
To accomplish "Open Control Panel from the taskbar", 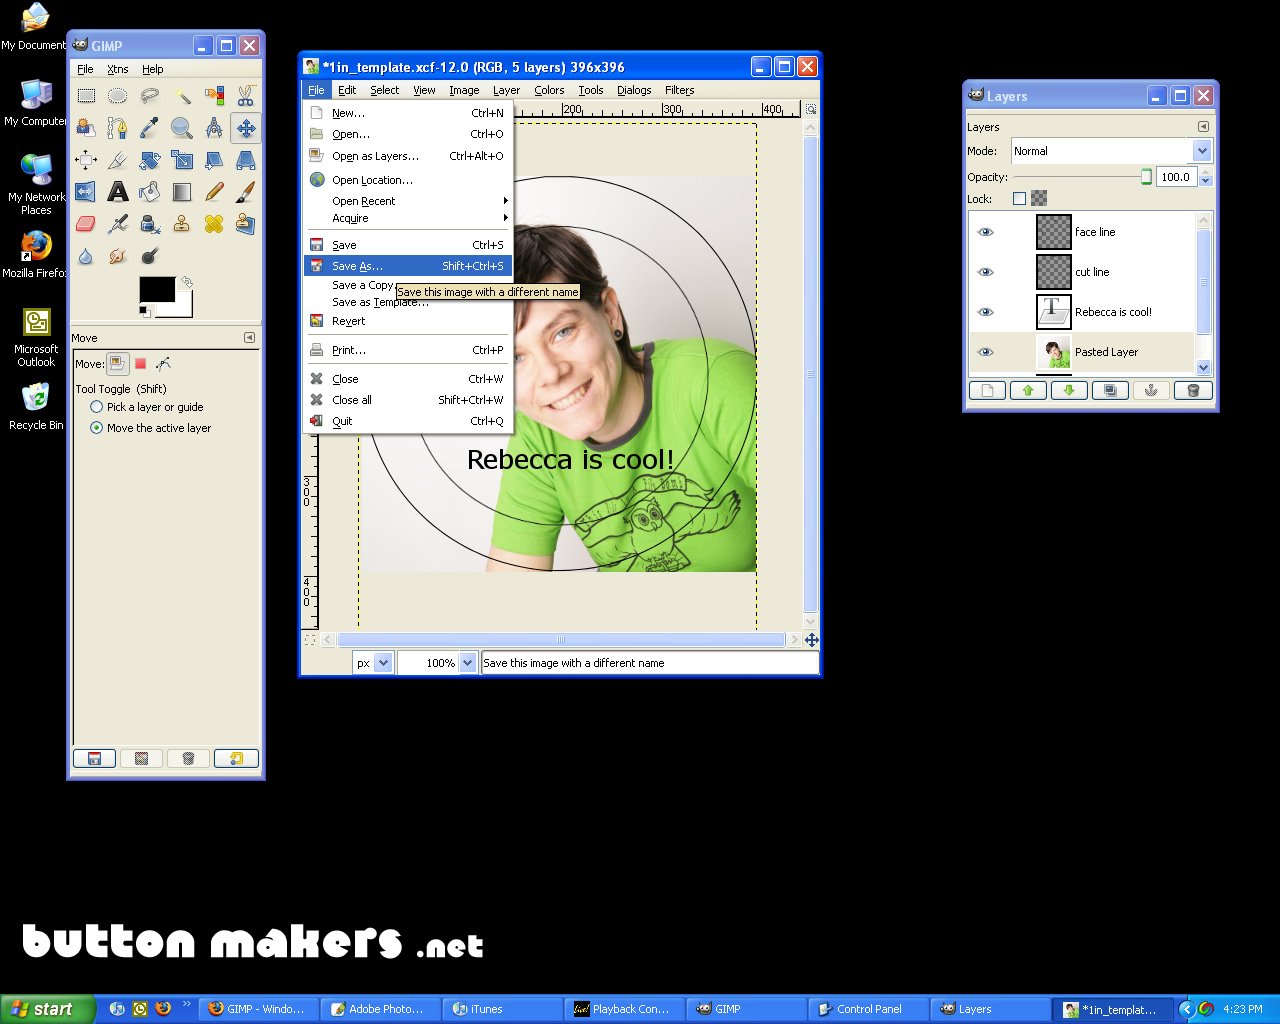I will [x=868, y=1009].
